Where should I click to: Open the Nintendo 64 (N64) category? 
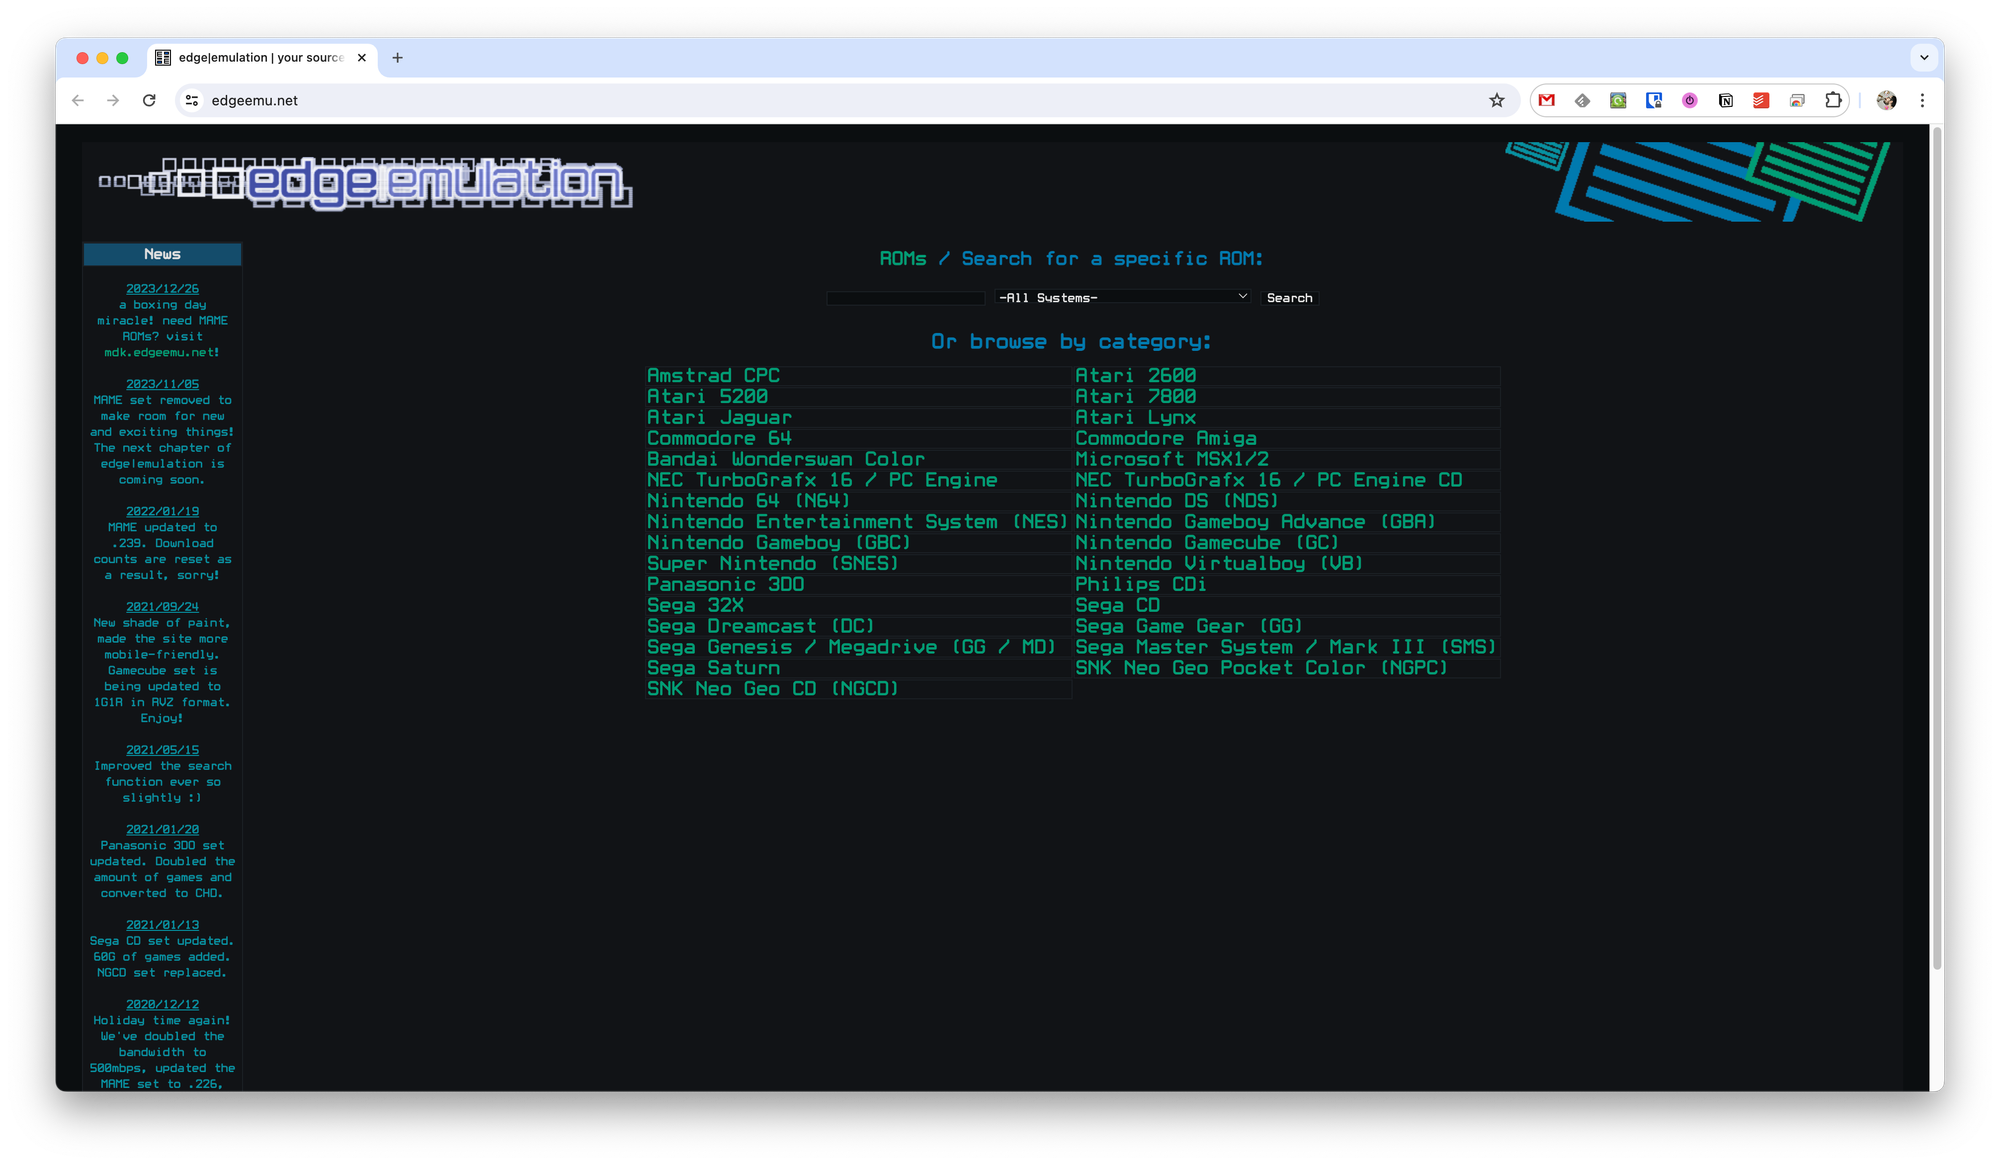coord(748,501)
